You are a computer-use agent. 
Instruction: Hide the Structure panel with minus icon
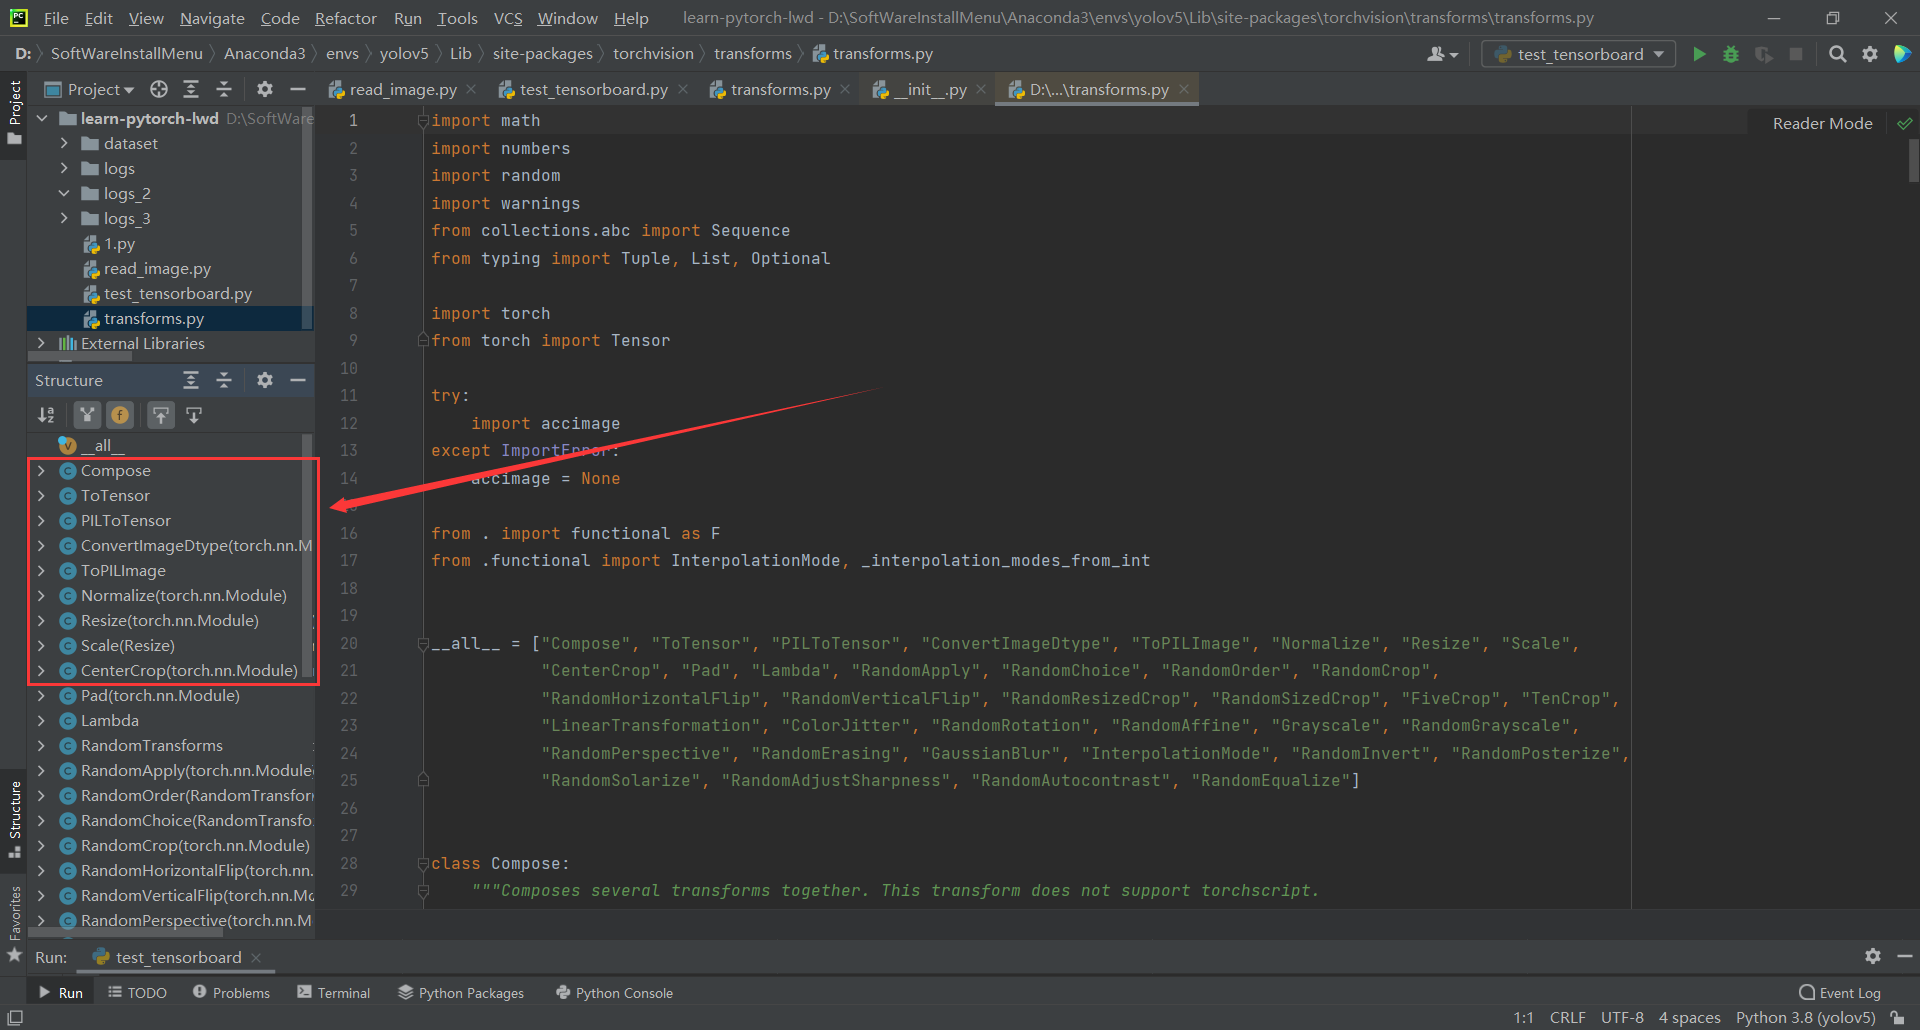(x=298, y=380)
